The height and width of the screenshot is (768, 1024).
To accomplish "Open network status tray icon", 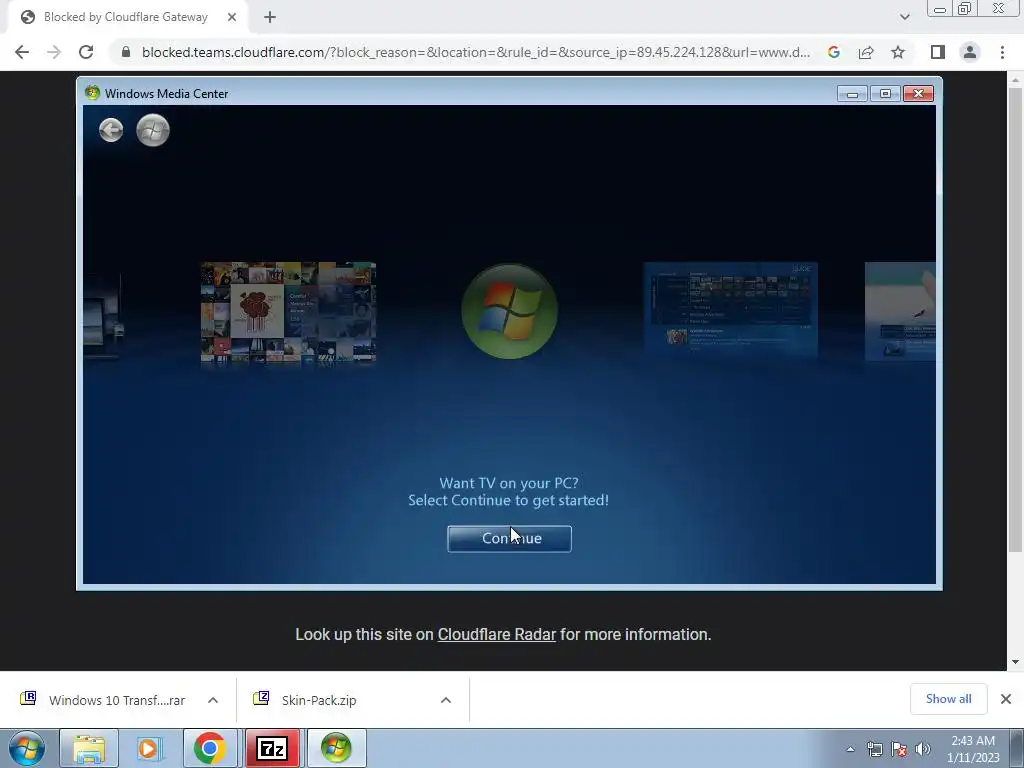I will (x=874, y=749).
